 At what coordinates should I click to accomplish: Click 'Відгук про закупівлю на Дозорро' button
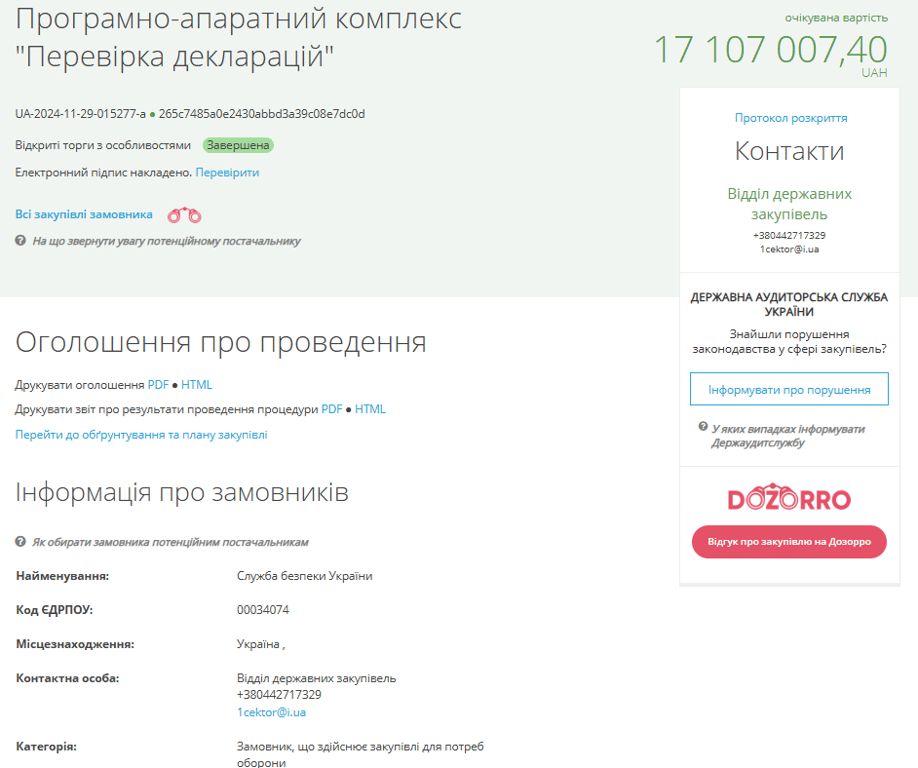[789, 542]
